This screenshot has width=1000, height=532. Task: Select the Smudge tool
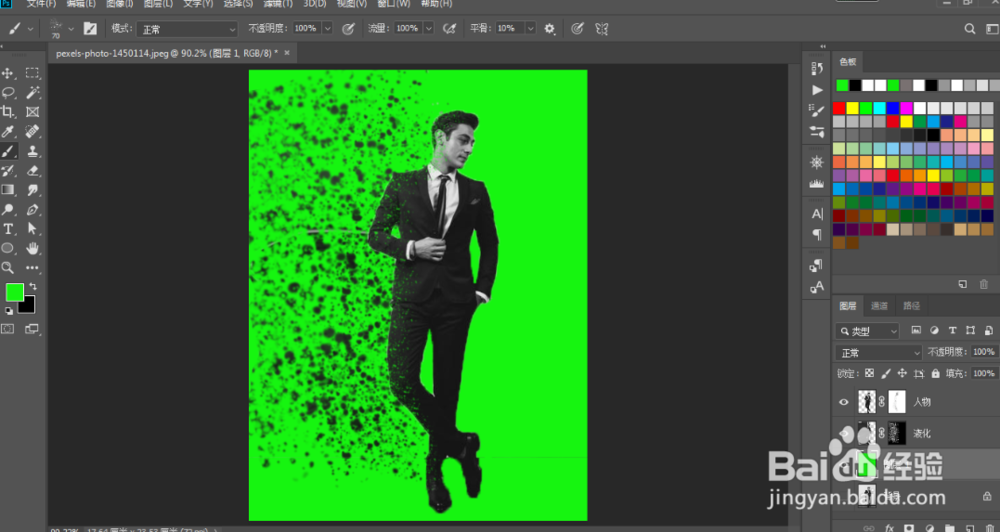32,190
